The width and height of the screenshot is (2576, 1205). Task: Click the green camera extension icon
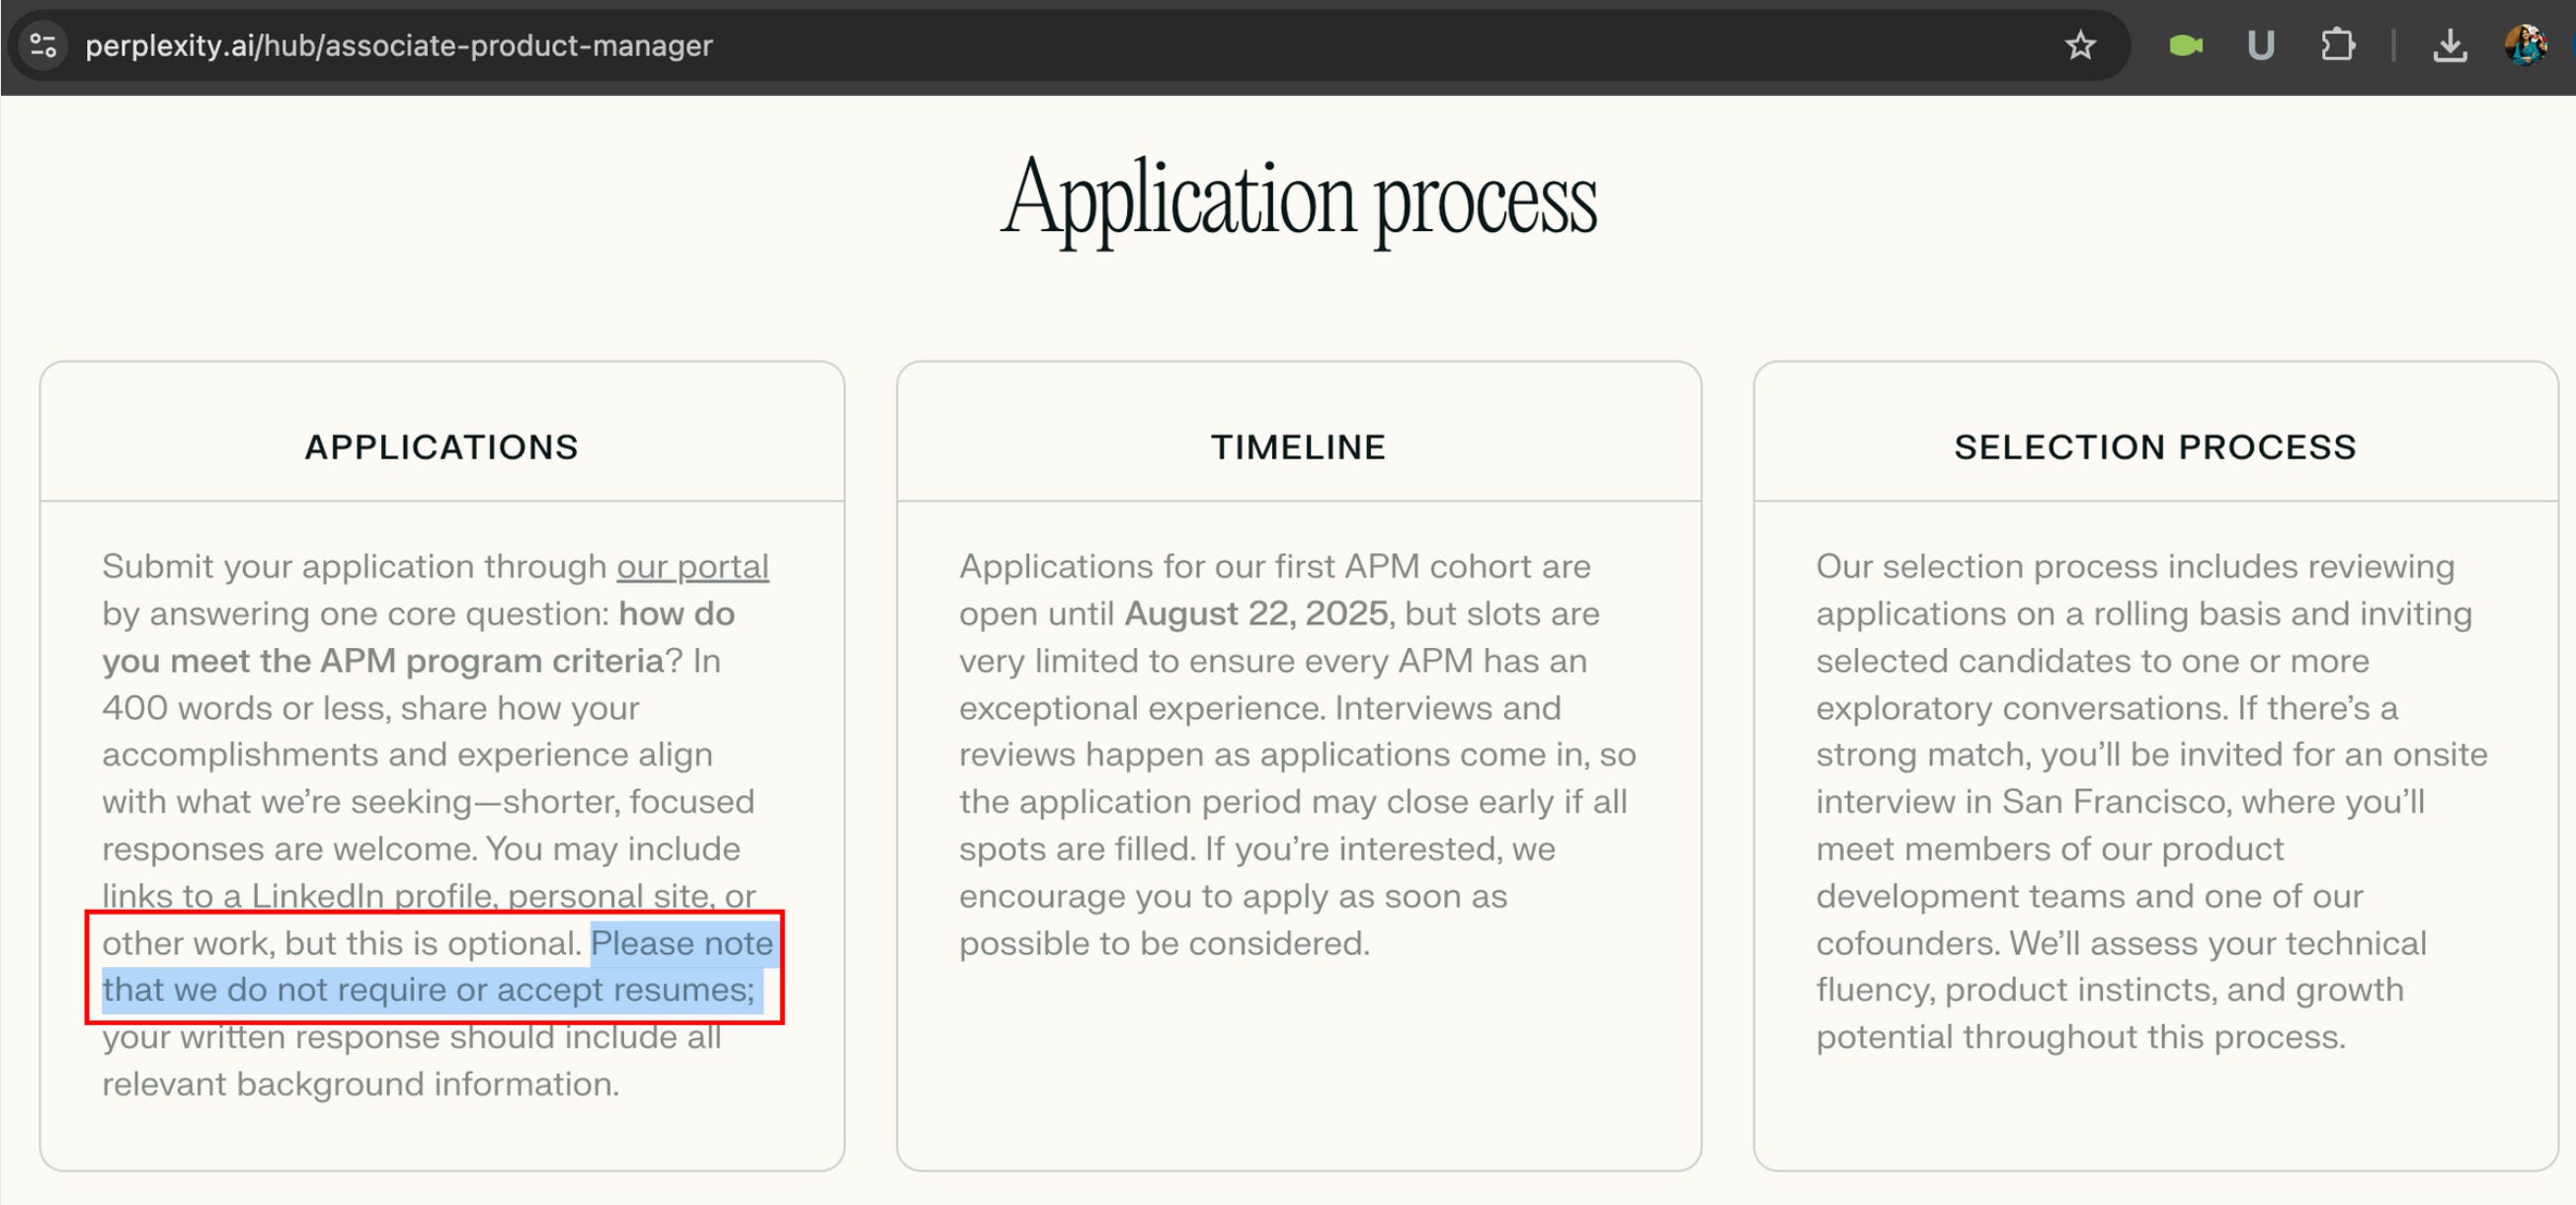2185,45
